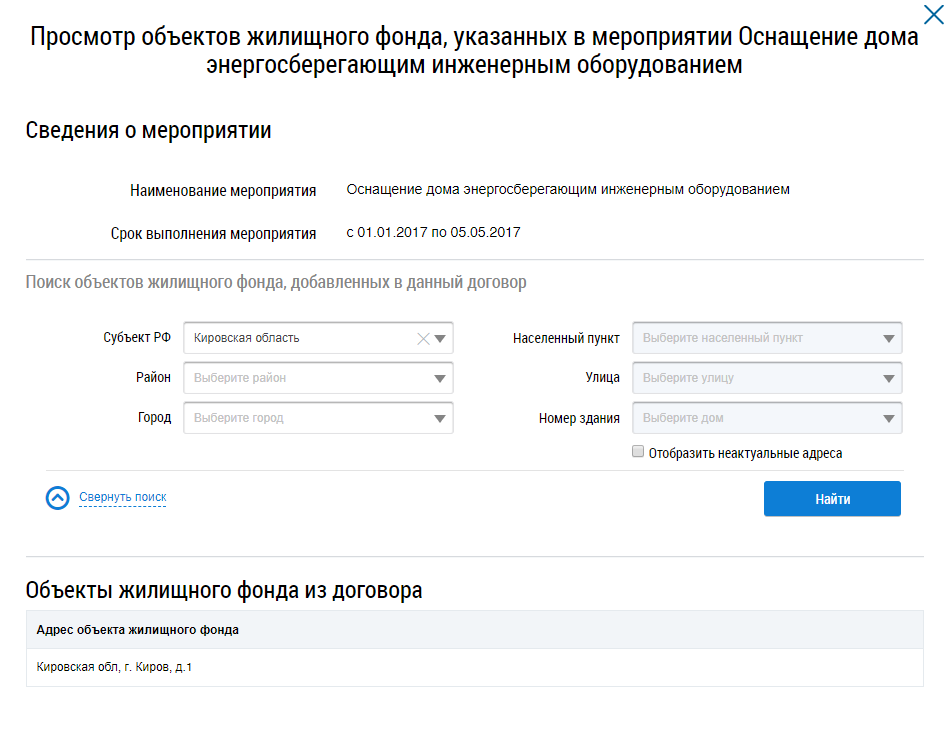This screenshot has height=752, width=949.
Task: Click the arrow icon in Город field
Action: click(x=441, y=419)
